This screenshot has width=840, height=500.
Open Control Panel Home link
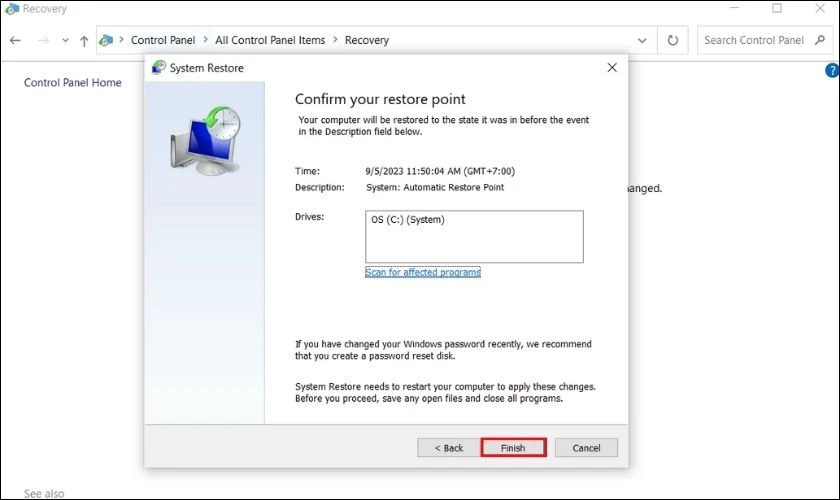[x=72, y=83]
